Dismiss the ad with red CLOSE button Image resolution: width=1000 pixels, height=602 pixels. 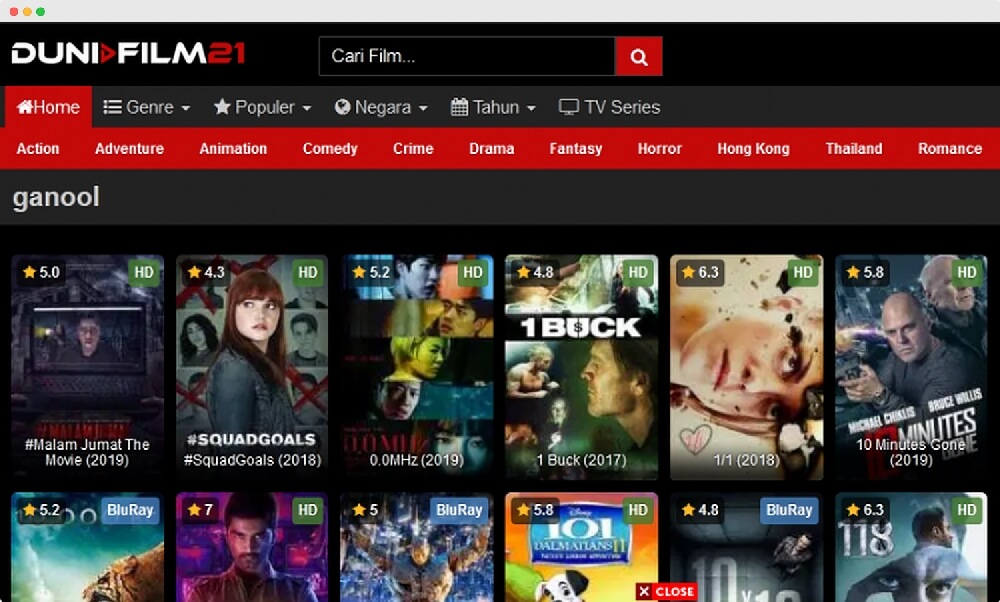pyautogui.click(x=666, y=591)
